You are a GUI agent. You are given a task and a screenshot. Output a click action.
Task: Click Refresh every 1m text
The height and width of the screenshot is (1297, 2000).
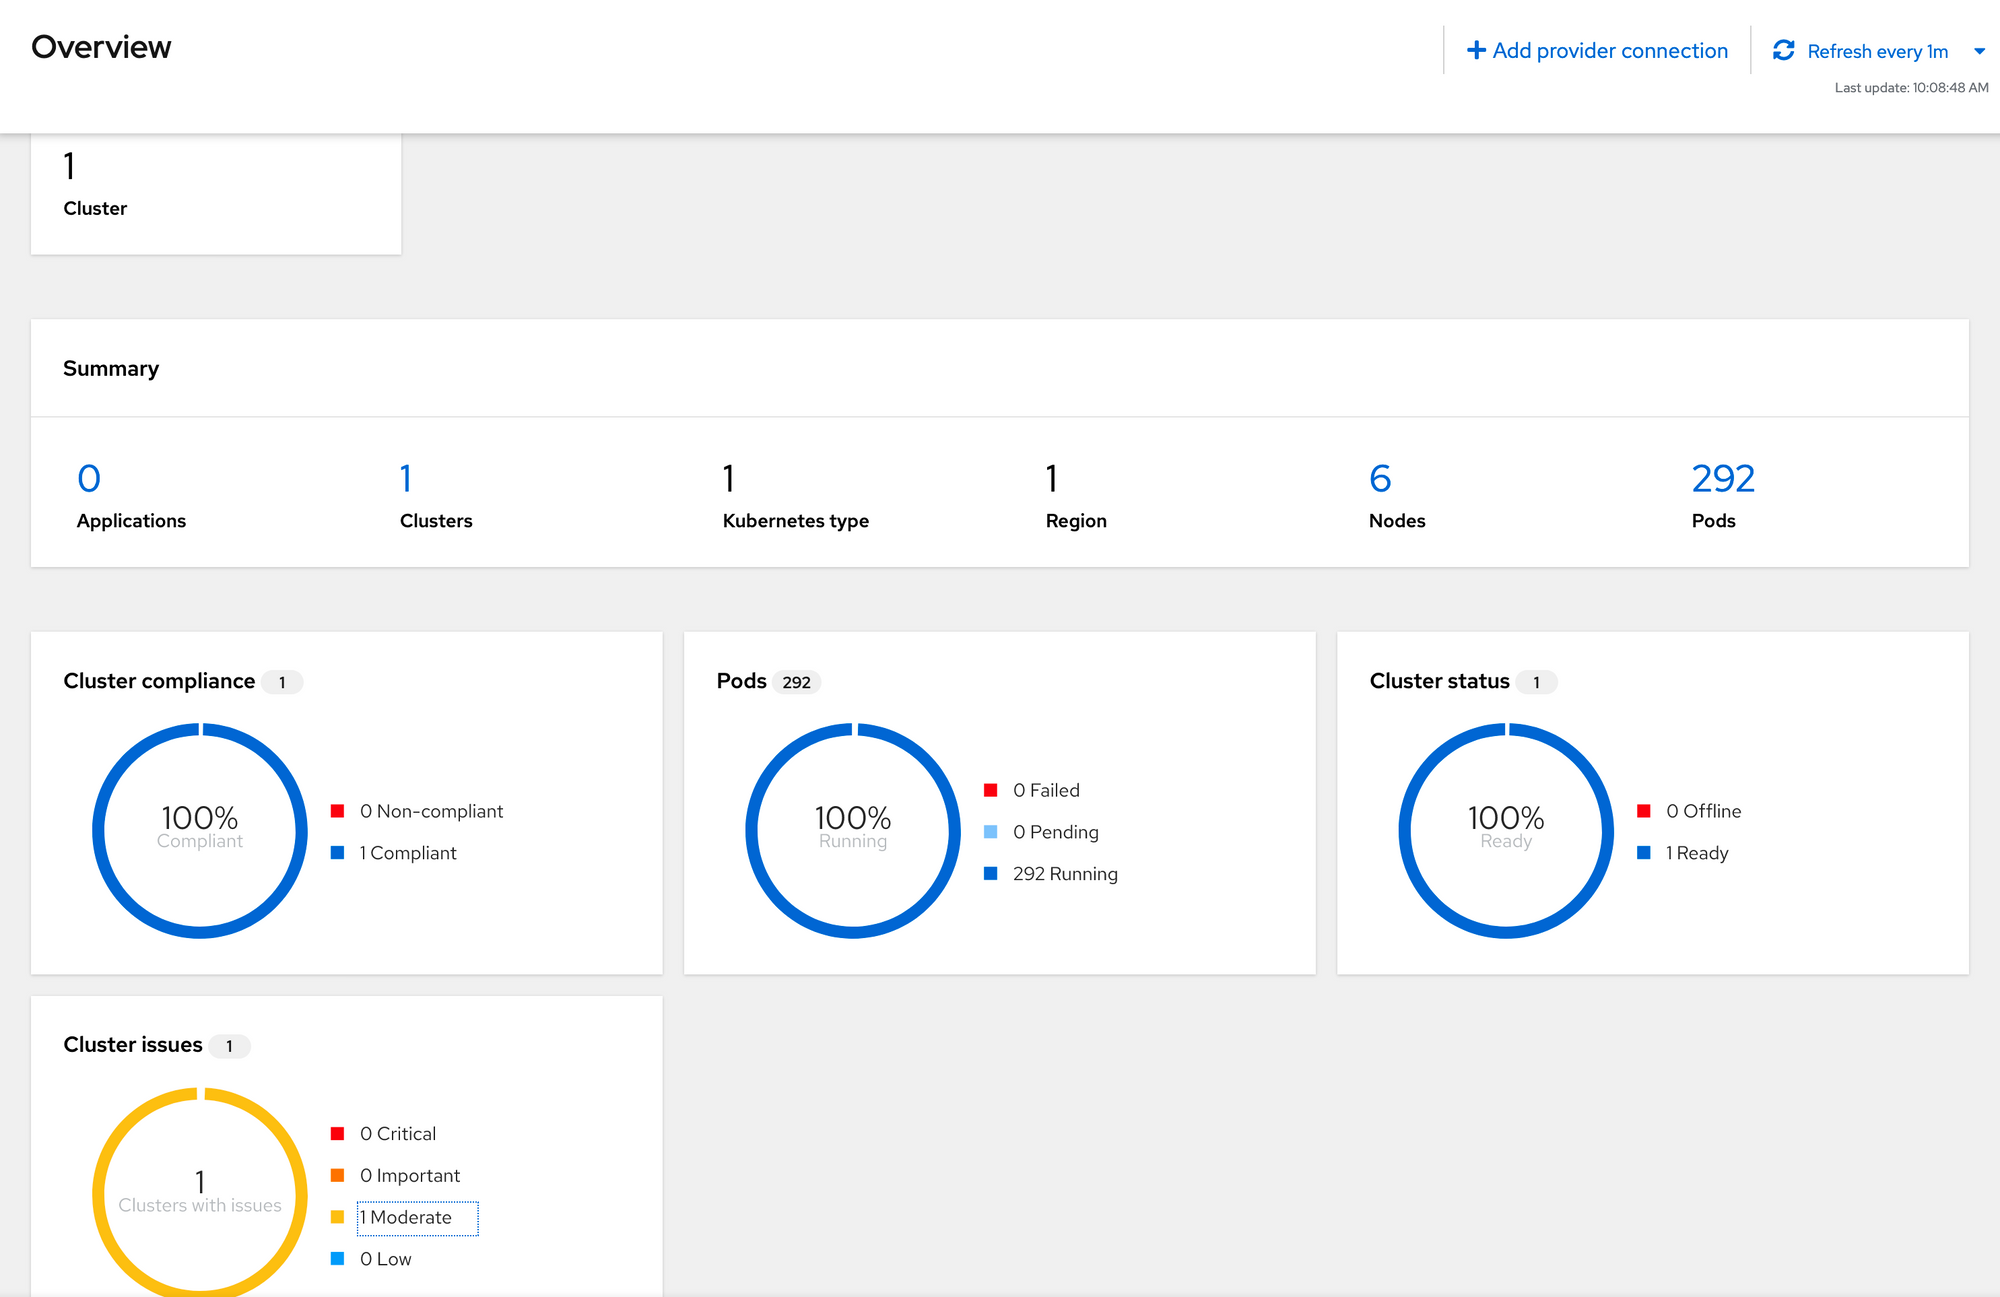1877,51
